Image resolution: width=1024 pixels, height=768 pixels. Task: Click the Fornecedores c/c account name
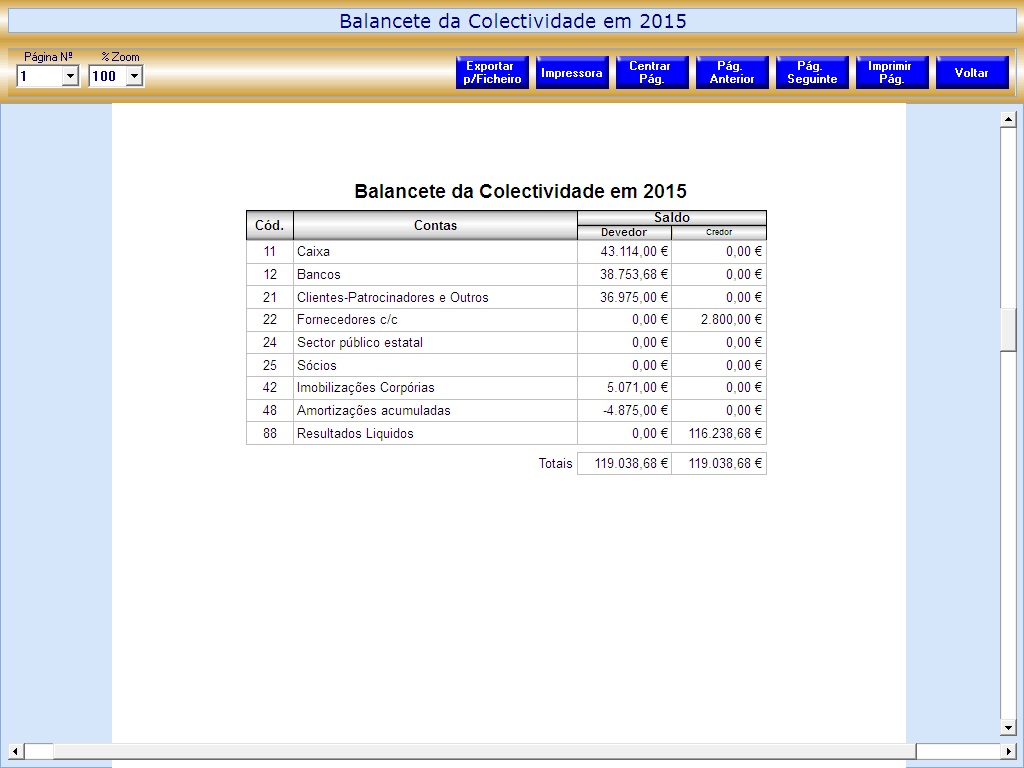pos(347,319)
